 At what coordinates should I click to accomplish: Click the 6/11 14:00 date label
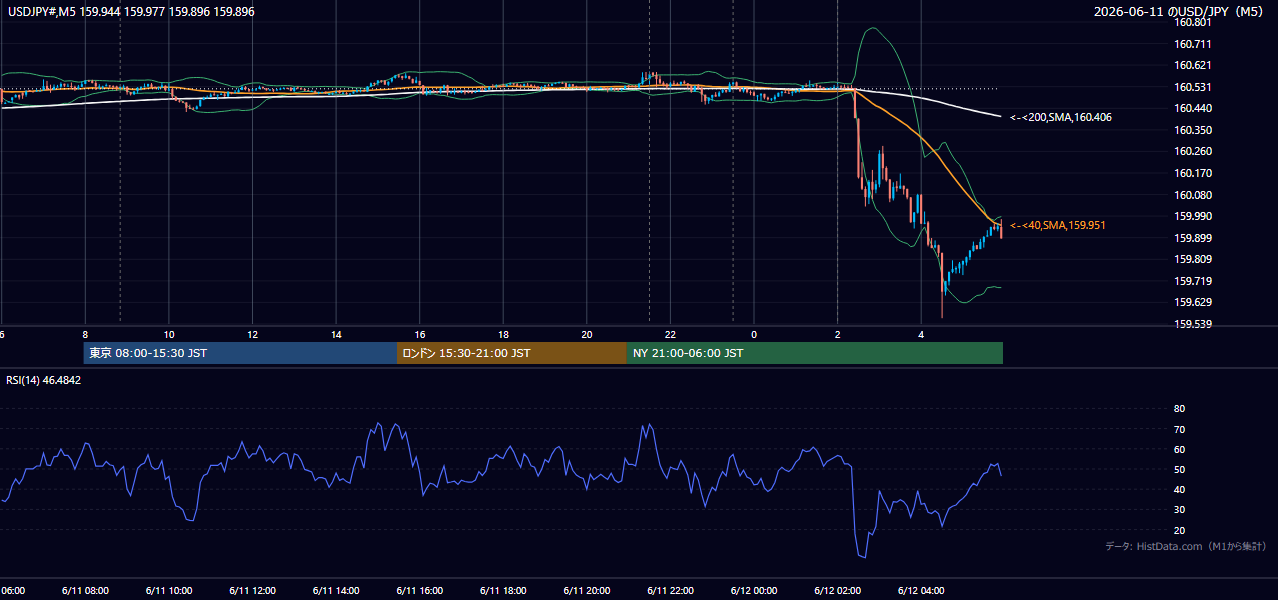click(336, 591)
